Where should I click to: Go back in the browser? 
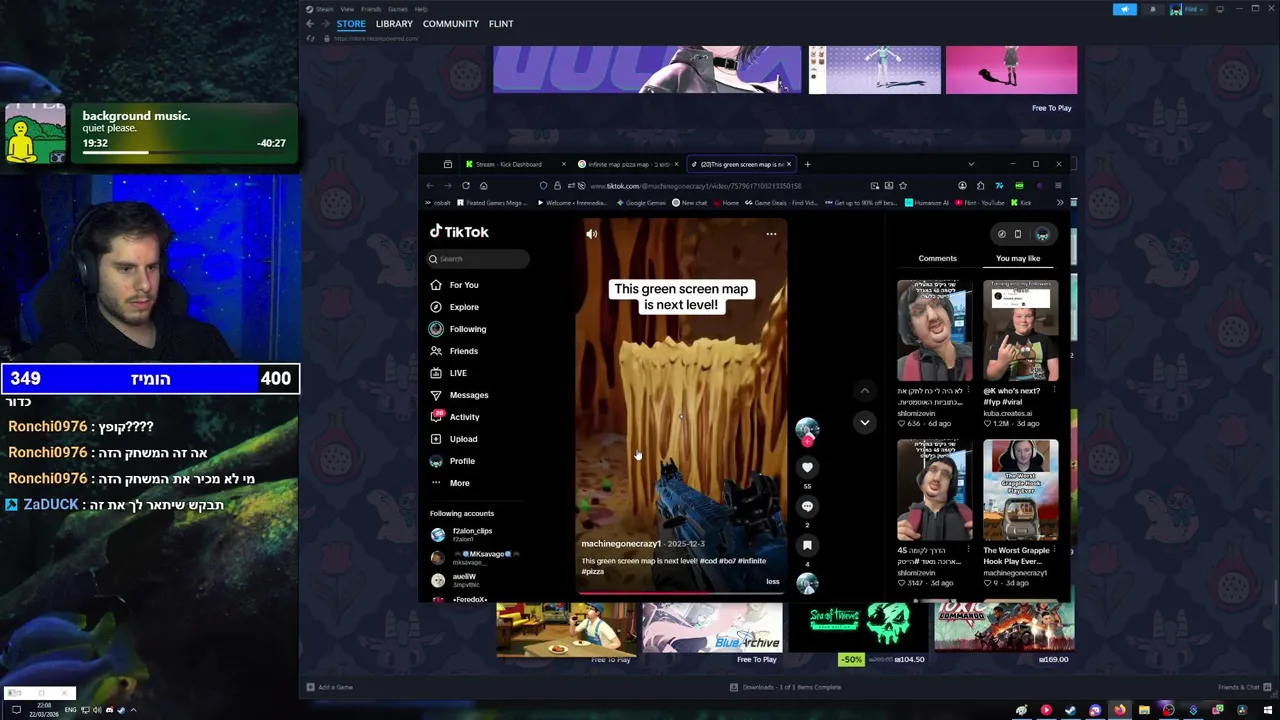[430, 186]
